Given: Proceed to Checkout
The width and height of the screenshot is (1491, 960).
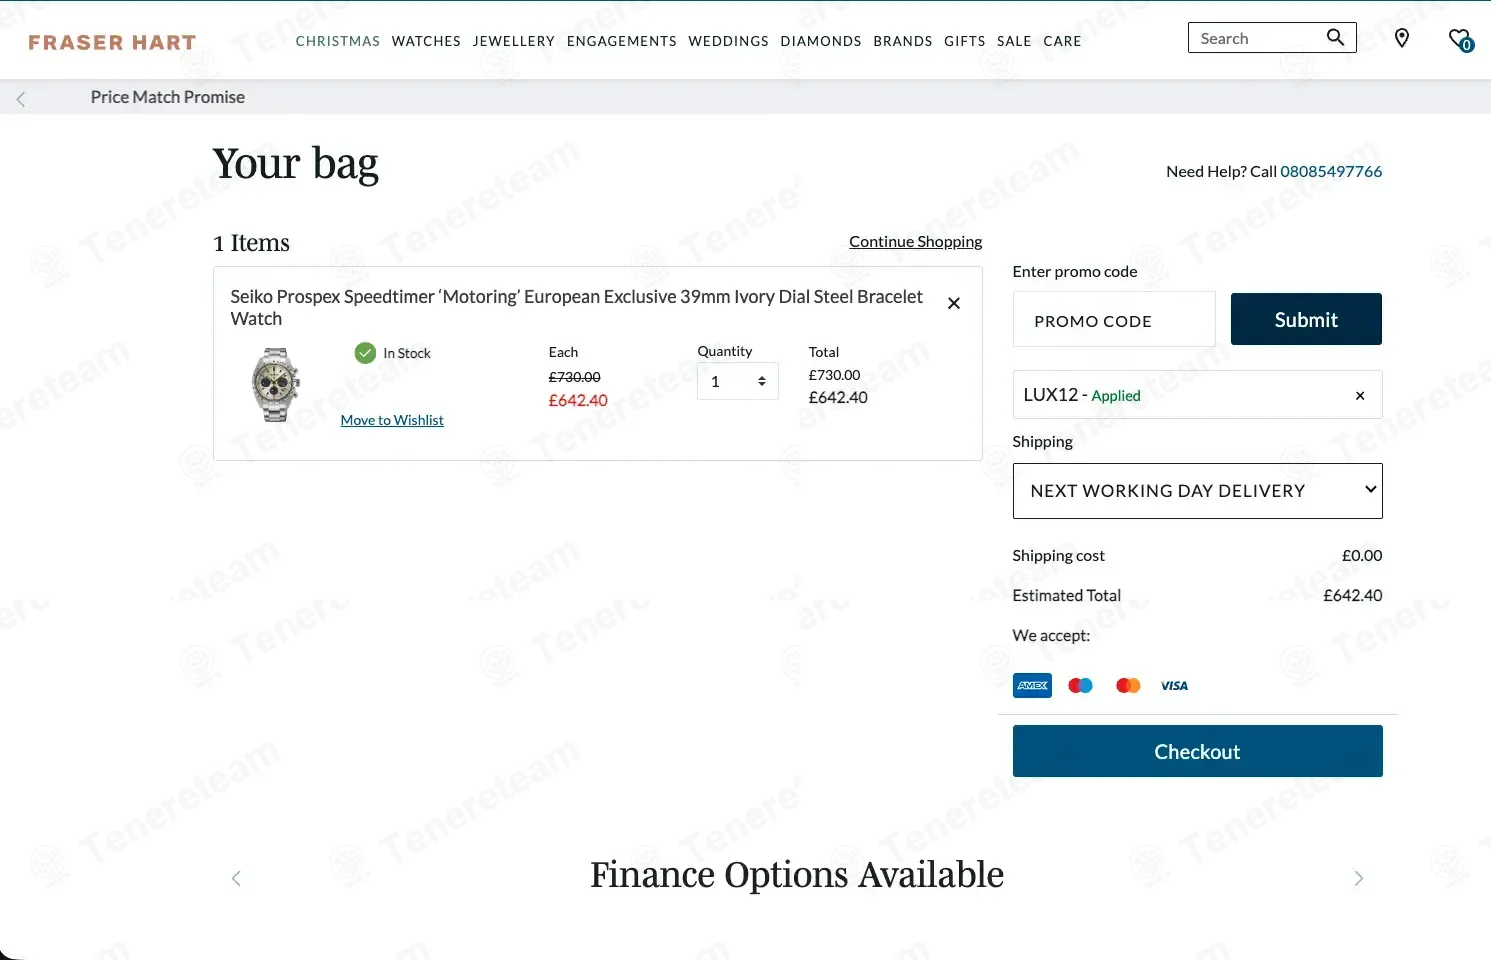Looking at the screenshot, I should pos(1197,751).
